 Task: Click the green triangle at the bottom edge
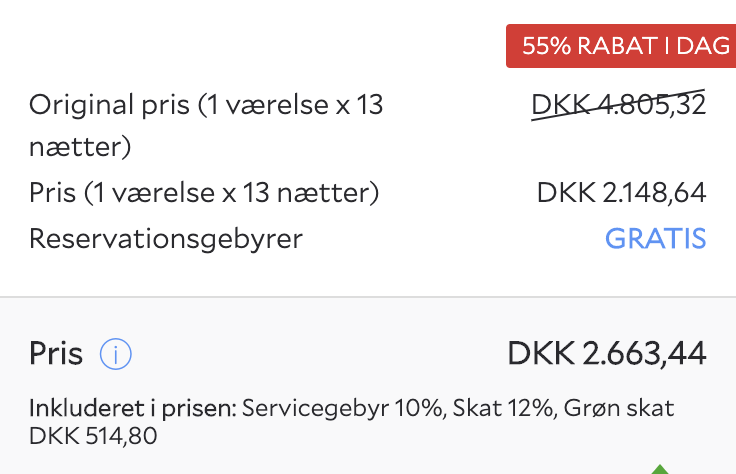tap(660, 469)
